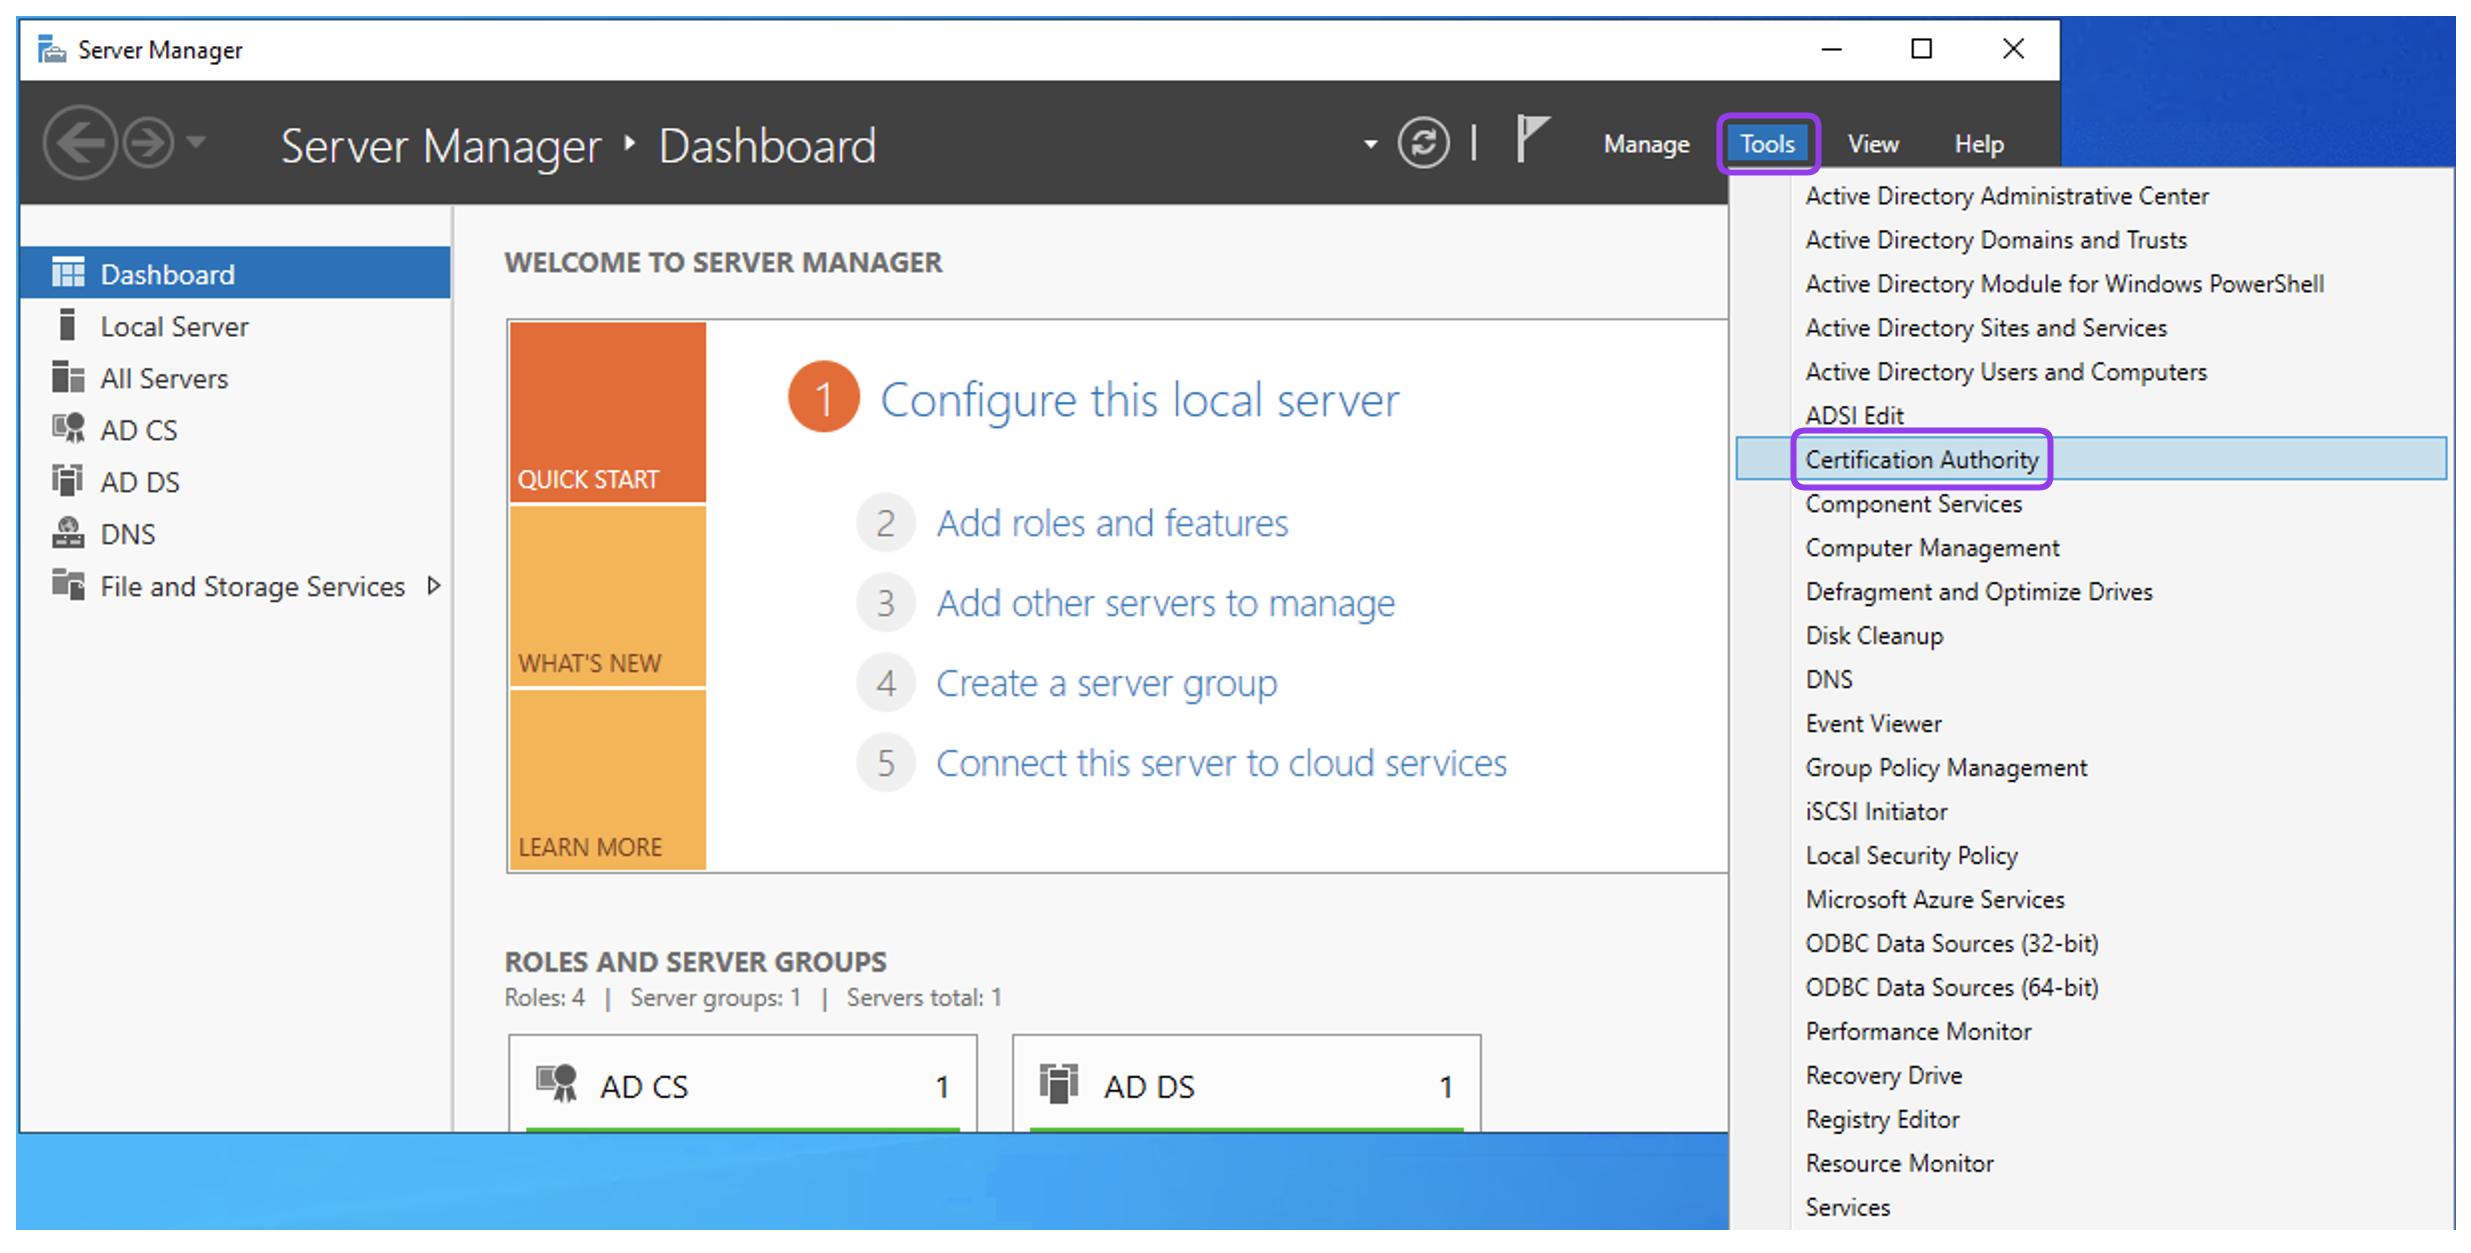Click the AD DS icon in sidebar

click(68, 481)
